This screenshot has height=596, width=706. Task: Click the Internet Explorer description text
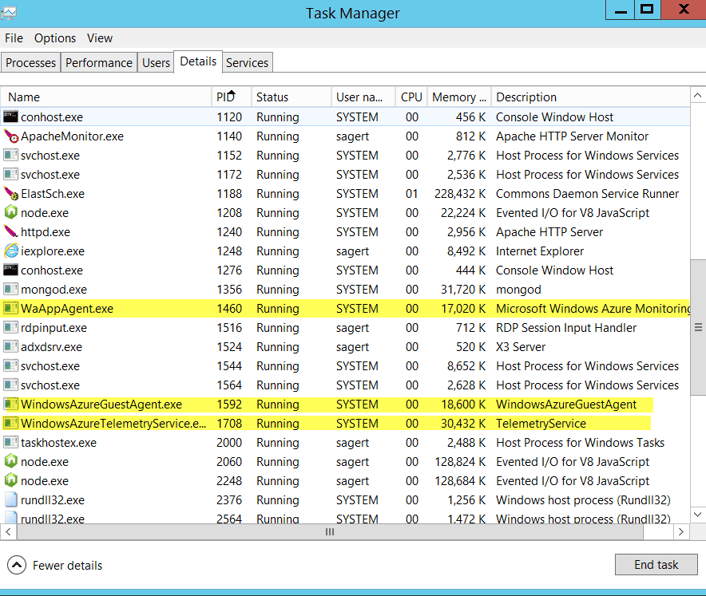coord(539,251)
